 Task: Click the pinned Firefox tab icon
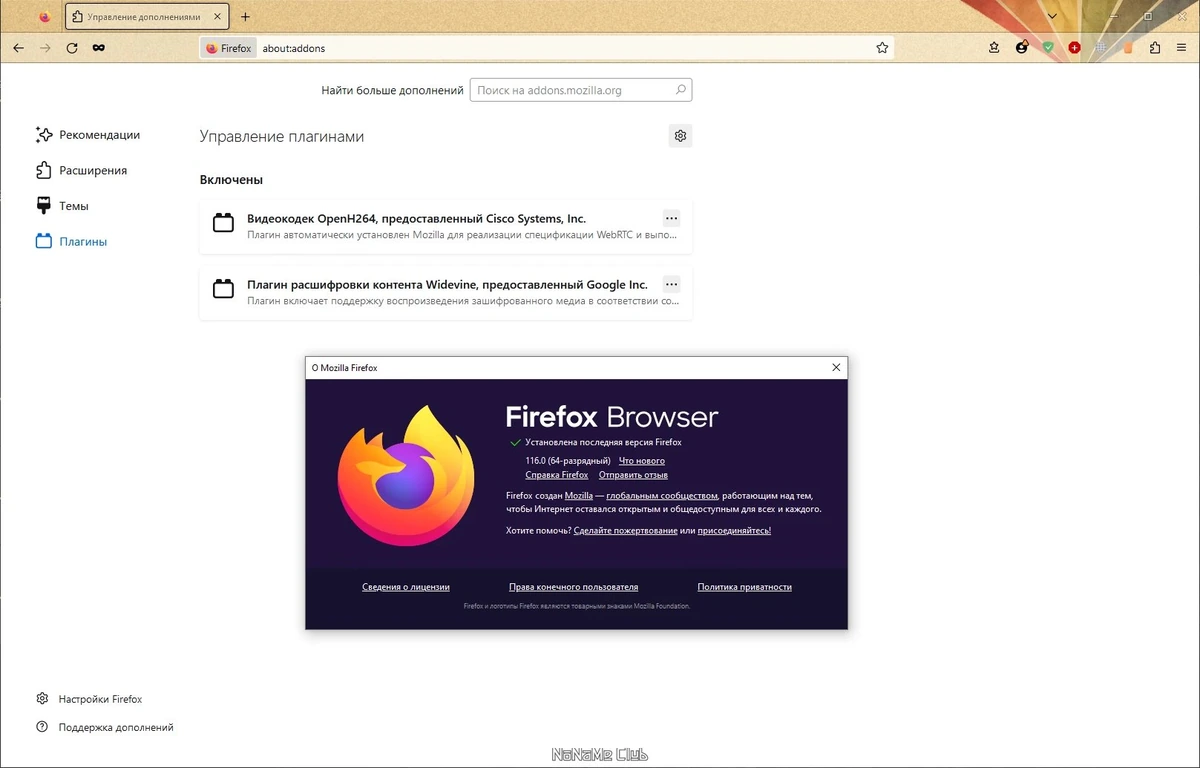tap(44, 17)
